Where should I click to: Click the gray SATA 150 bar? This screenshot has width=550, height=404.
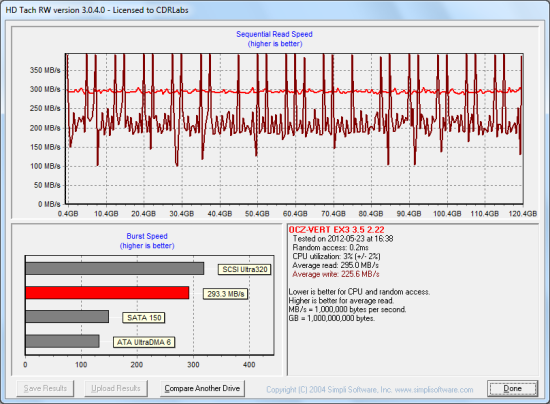(67, 316)
